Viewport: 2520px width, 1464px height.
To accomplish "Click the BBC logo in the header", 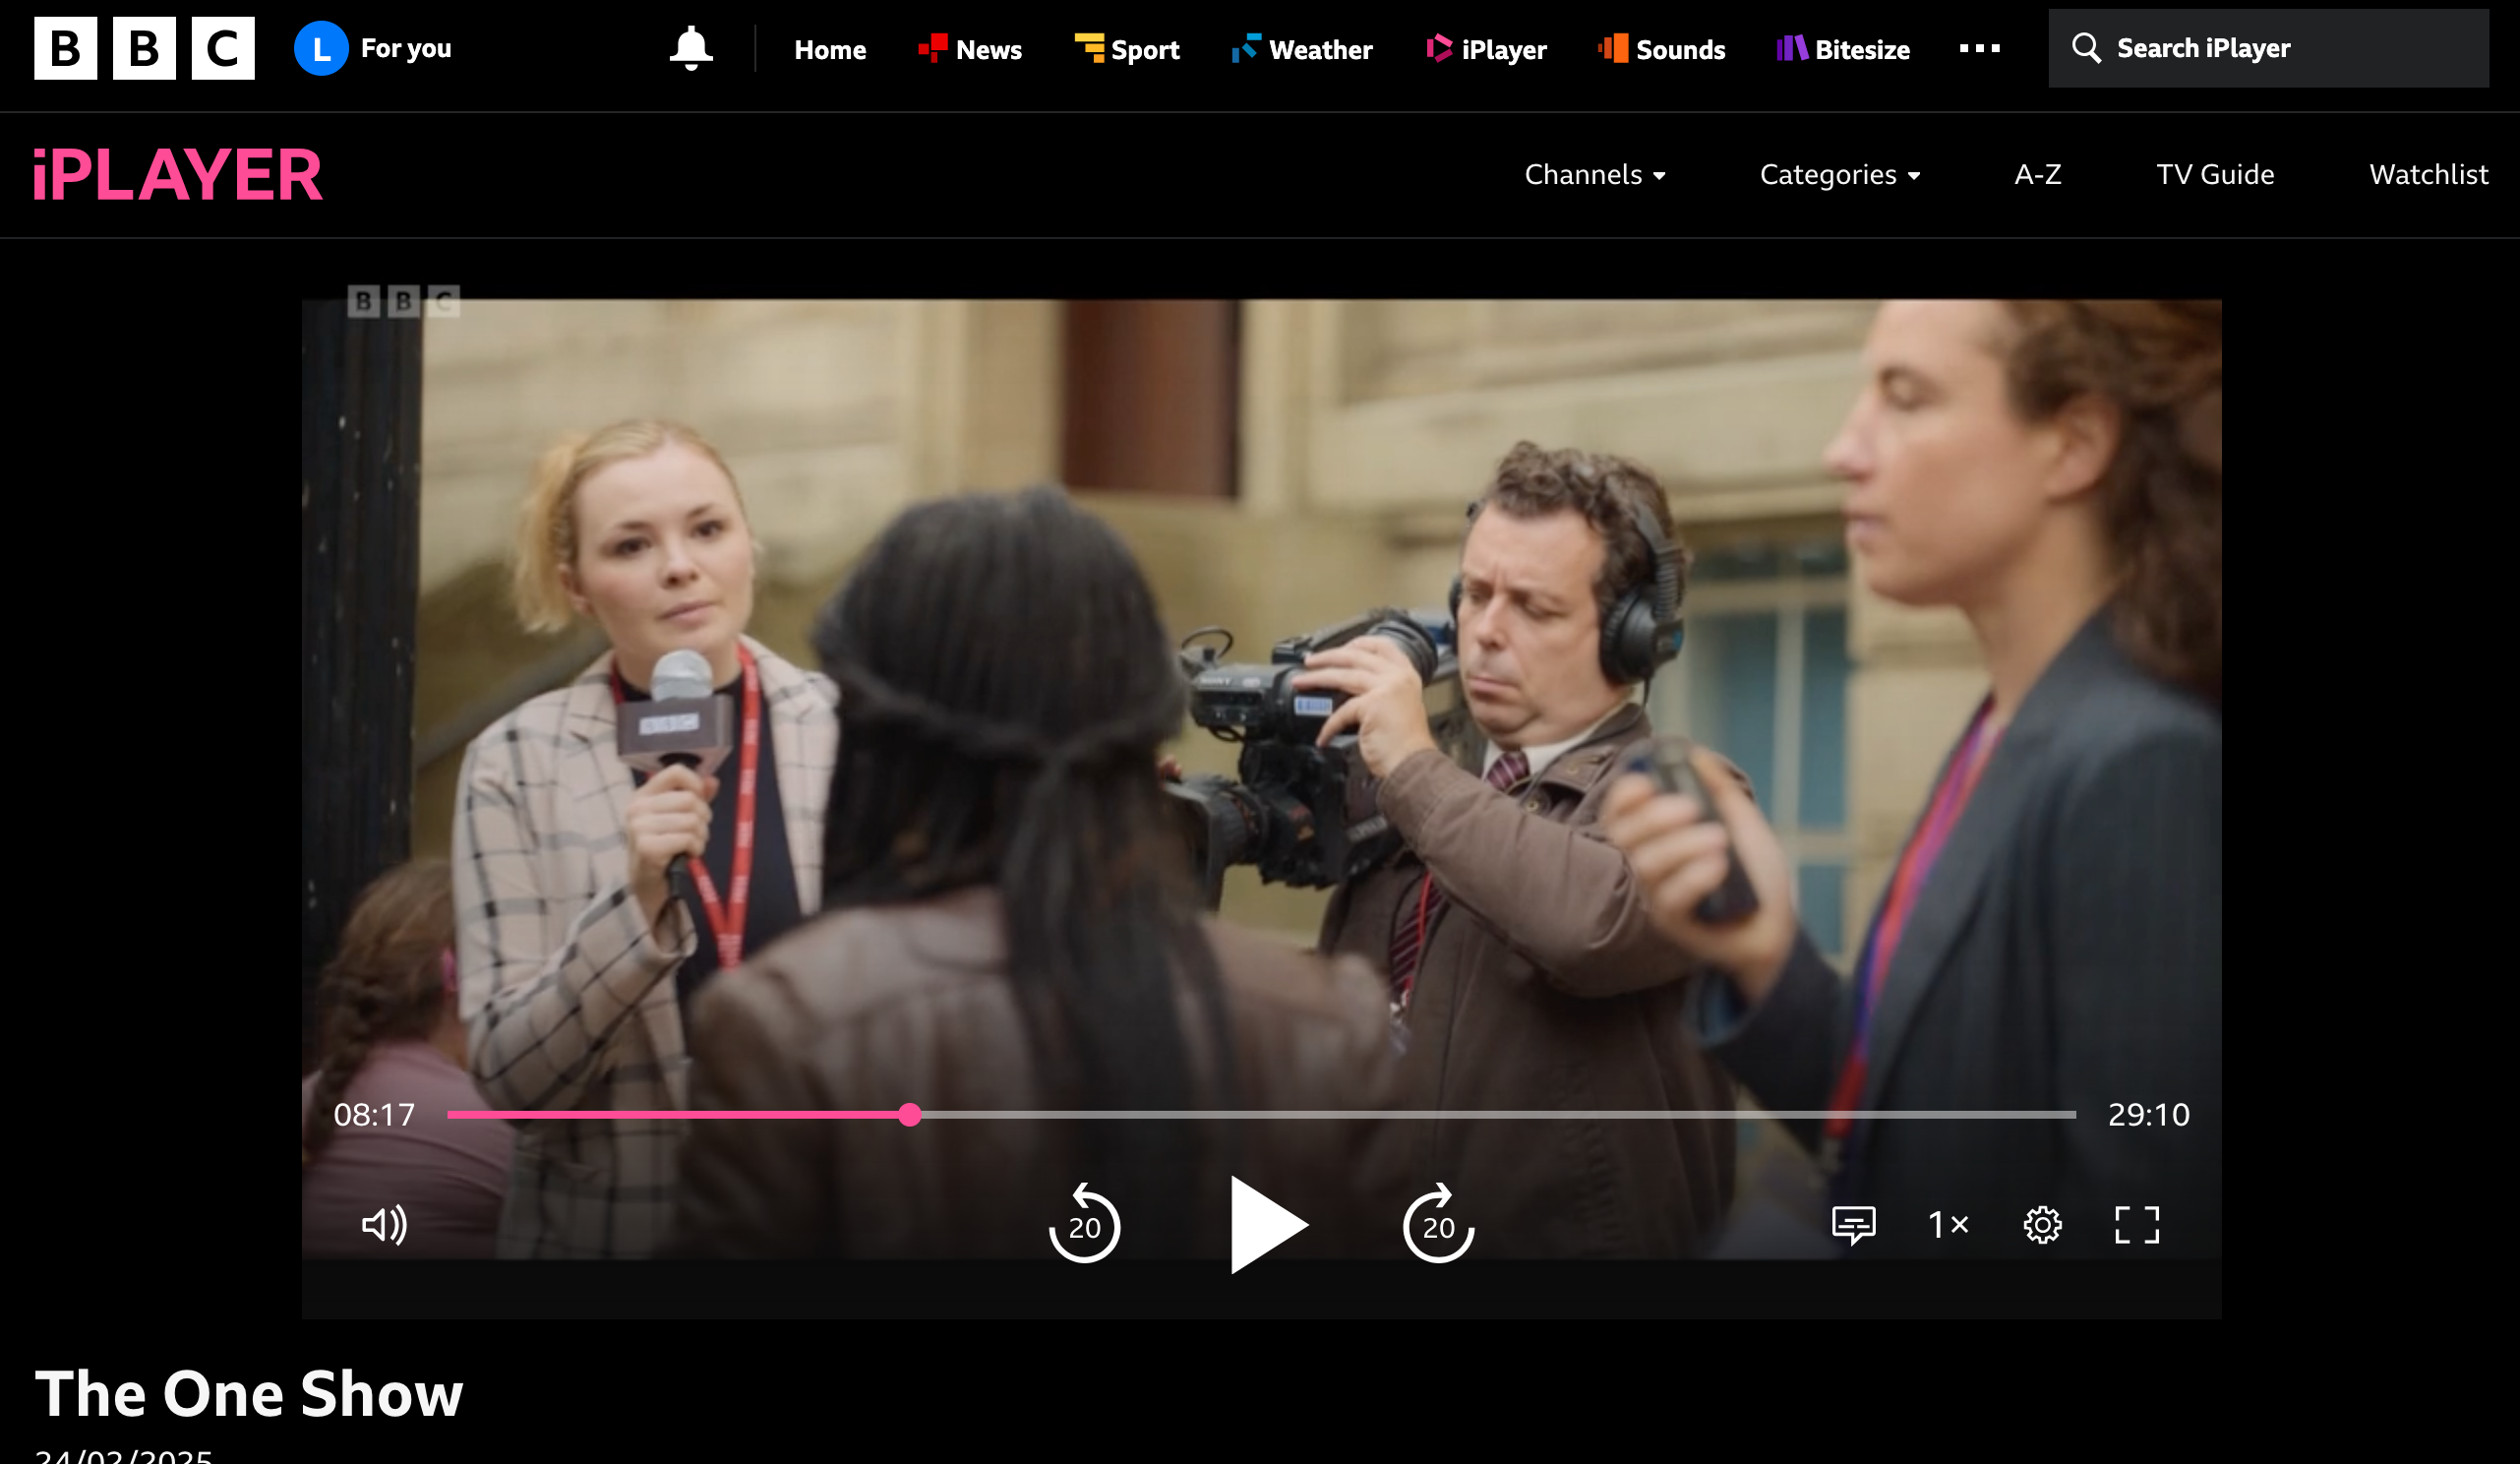I will 144,48.
